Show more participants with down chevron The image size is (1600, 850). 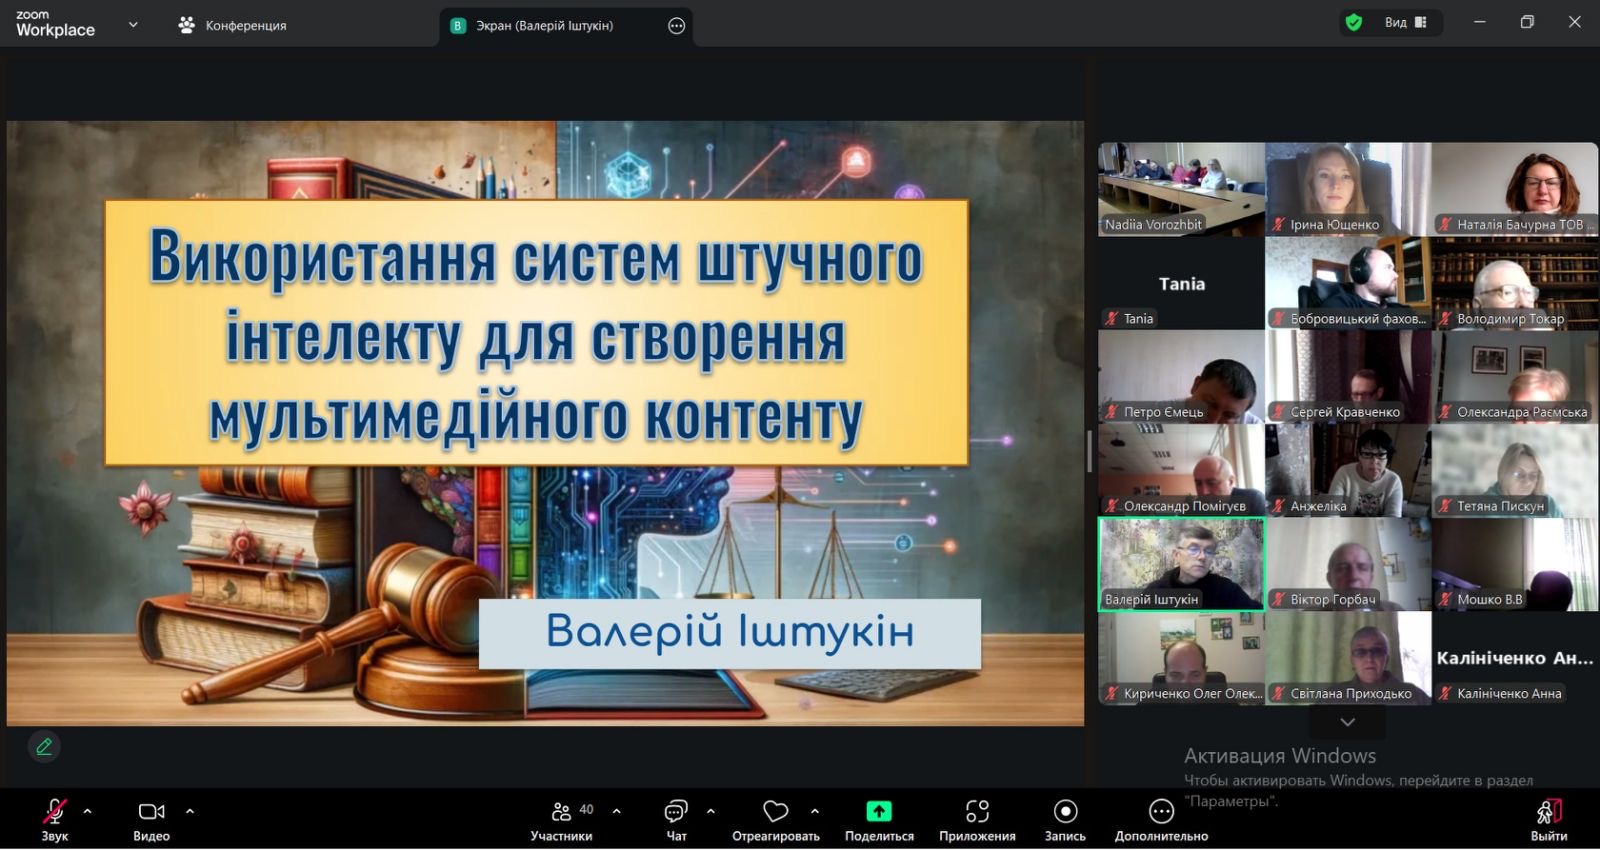click(x=1347, y=722)
